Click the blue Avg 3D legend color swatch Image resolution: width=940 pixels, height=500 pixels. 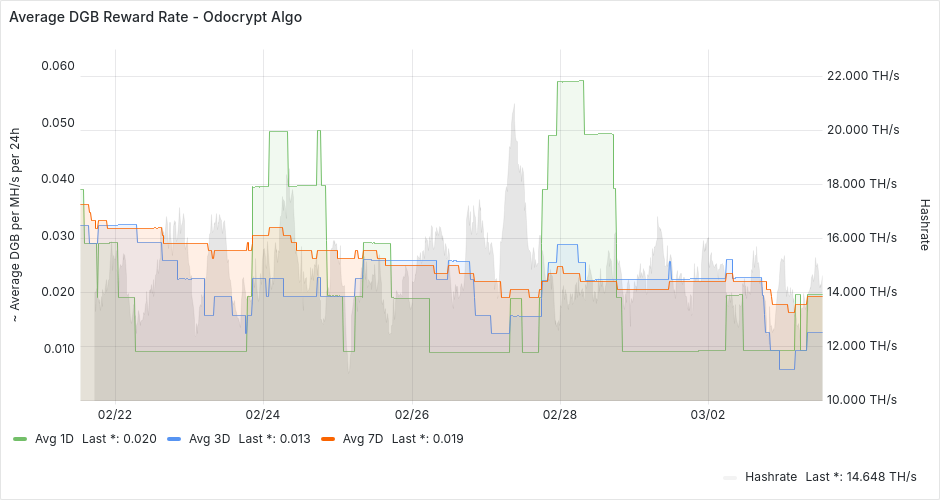click(174, 439)
